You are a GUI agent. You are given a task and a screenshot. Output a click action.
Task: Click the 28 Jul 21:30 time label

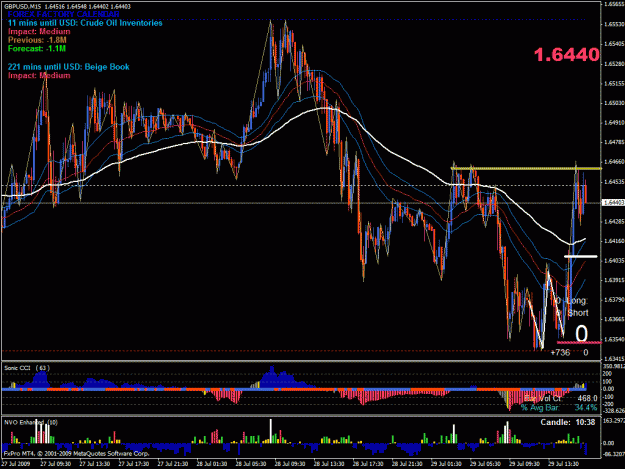407,464
